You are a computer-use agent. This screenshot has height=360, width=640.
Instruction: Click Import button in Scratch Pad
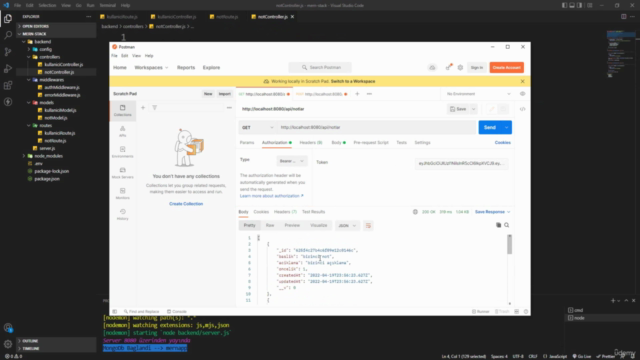(224, 94)
